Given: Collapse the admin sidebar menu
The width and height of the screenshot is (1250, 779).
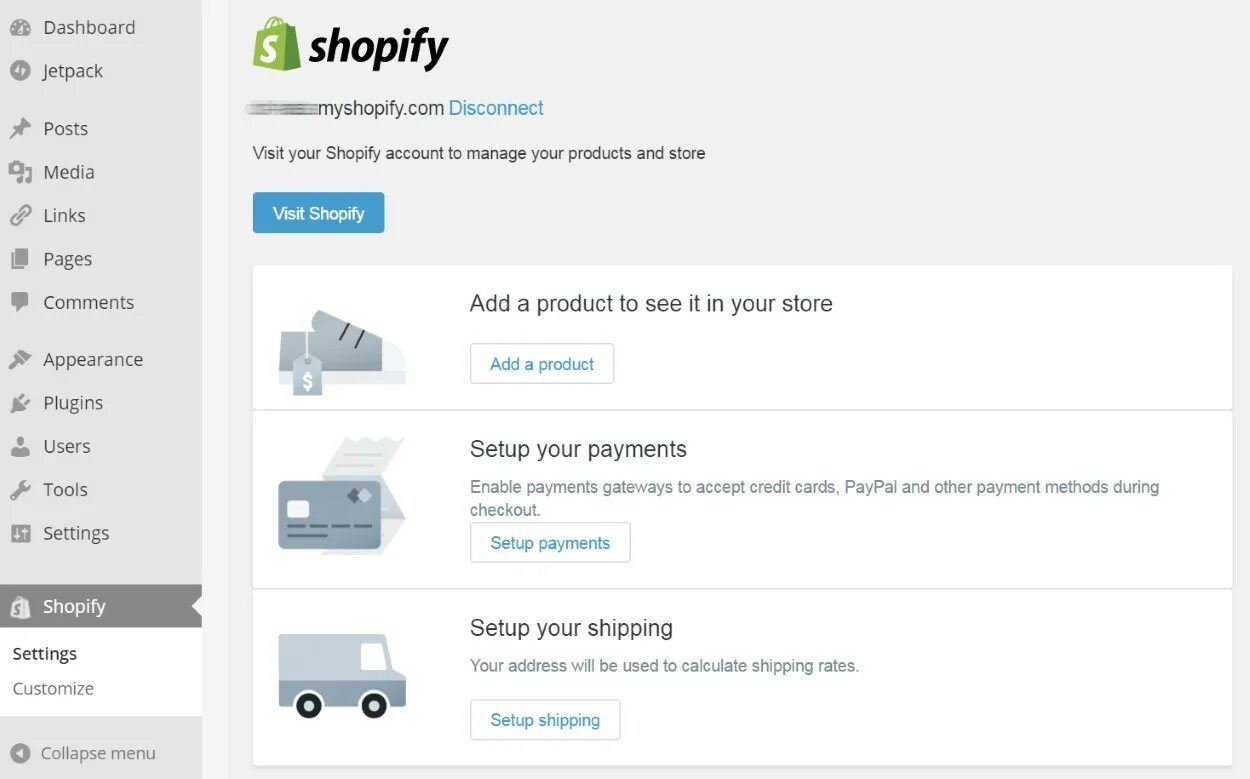Looking at the screenshot, I should (x=83, y=753).
